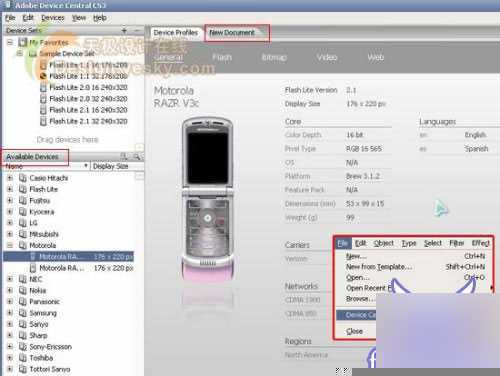
Task: Expand the Nokia device group
Action: tap(10, 290)
